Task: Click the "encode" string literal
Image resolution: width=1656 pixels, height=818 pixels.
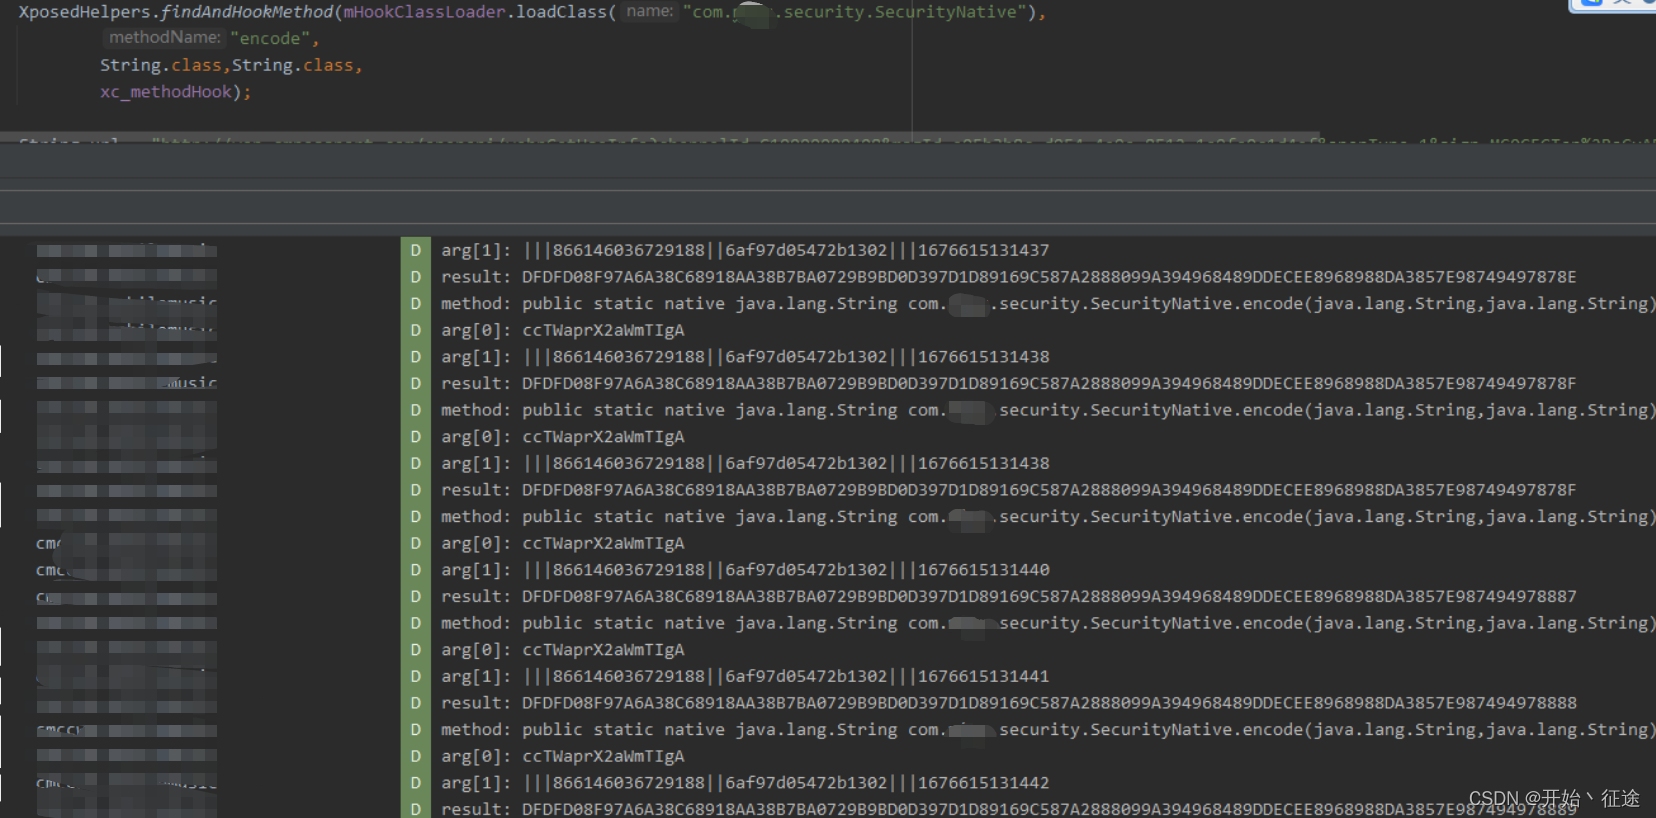Action: (270, 38)
